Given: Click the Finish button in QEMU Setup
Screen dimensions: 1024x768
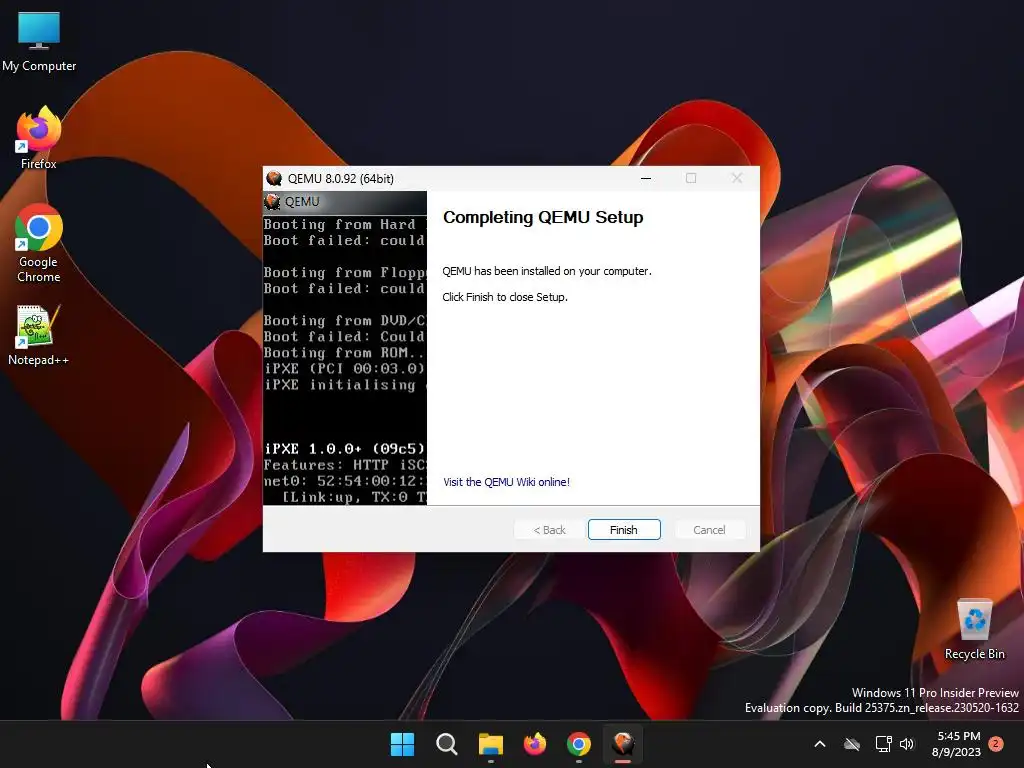Looking at the screenshot, I should pos(624,530).
